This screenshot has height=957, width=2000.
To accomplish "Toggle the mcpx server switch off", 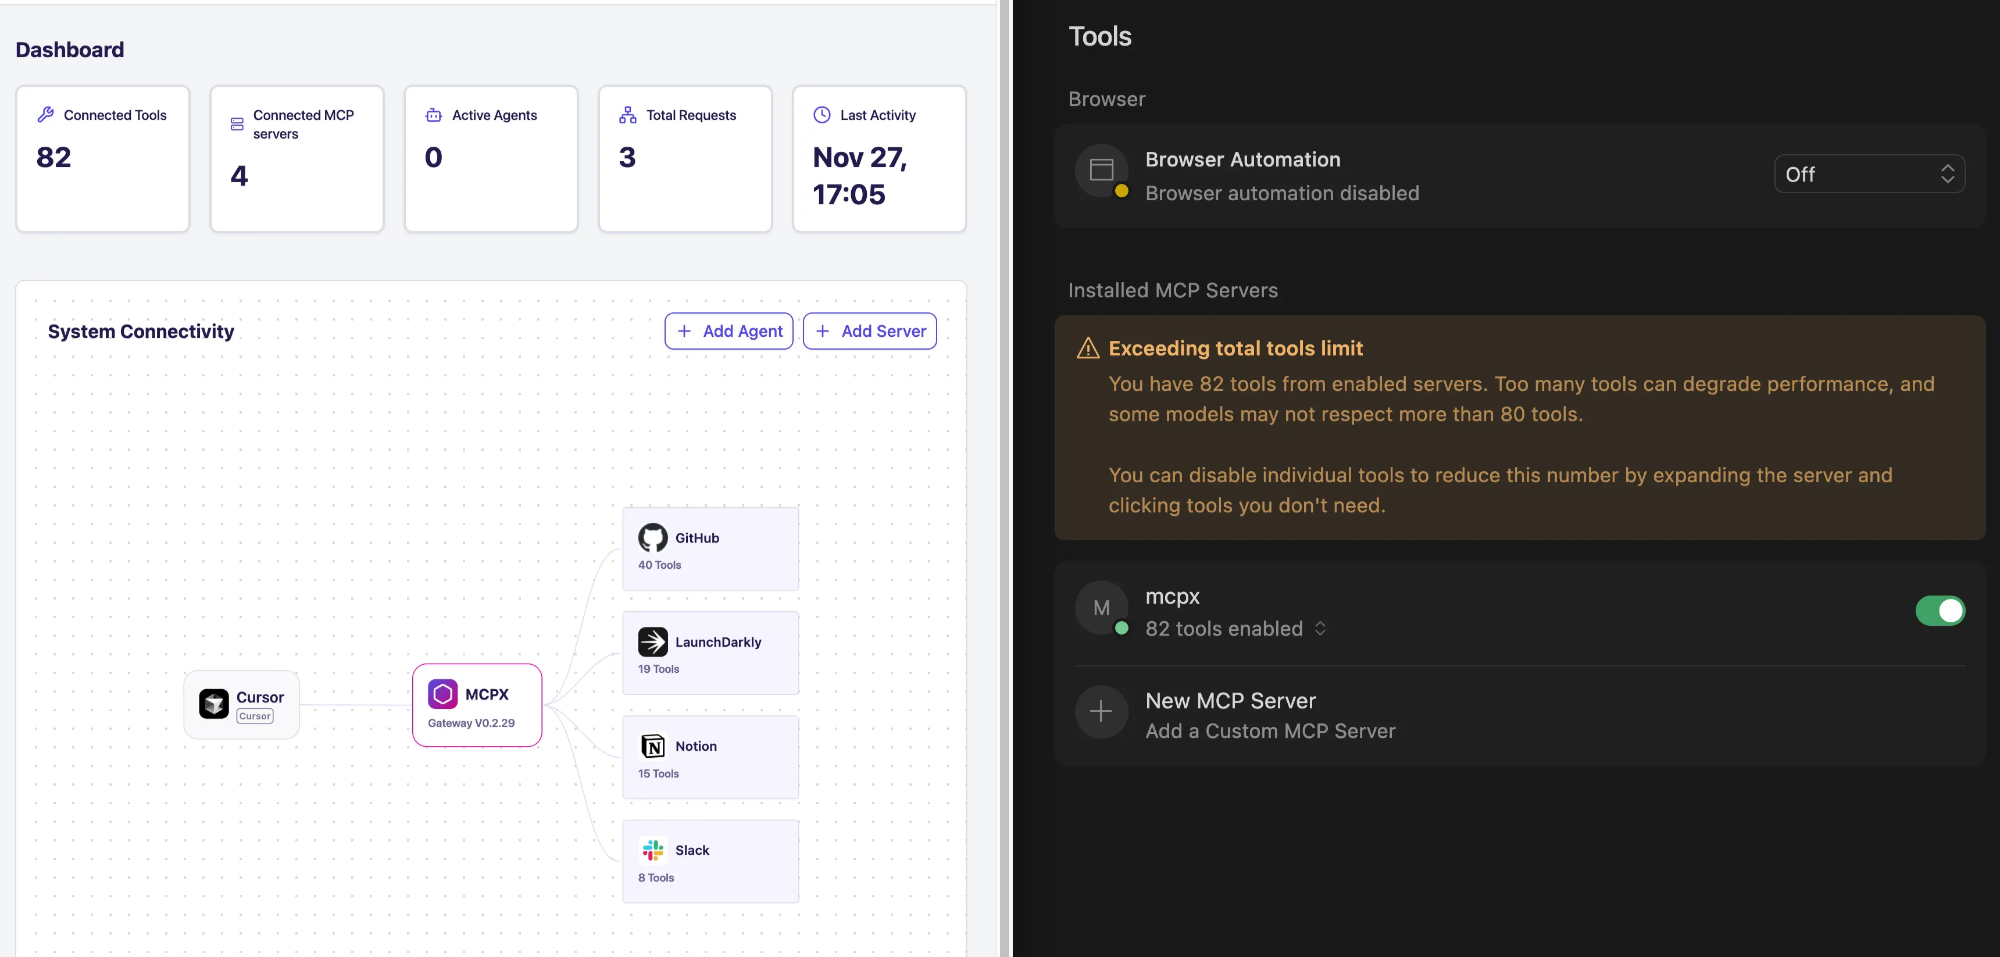I will [1940, 610].
